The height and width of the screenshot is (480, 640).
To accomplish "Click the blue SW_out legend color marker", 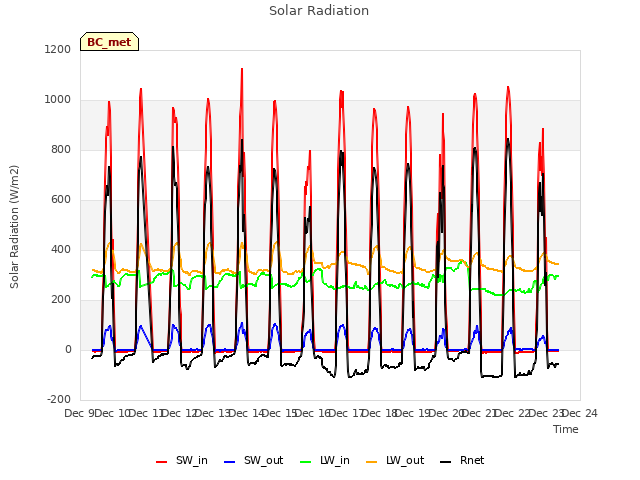I will (230, 462).
